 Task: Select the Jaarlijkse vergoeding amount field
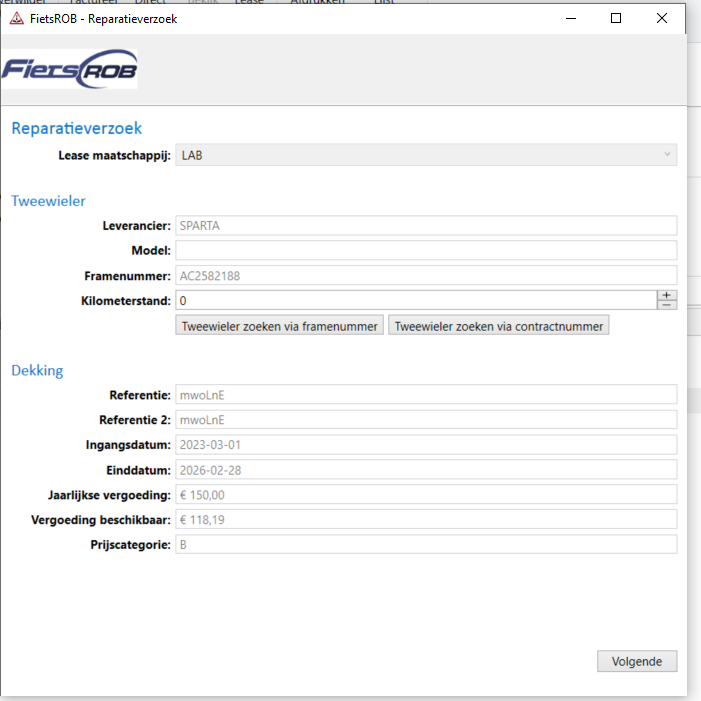click(x=426, y=495)
